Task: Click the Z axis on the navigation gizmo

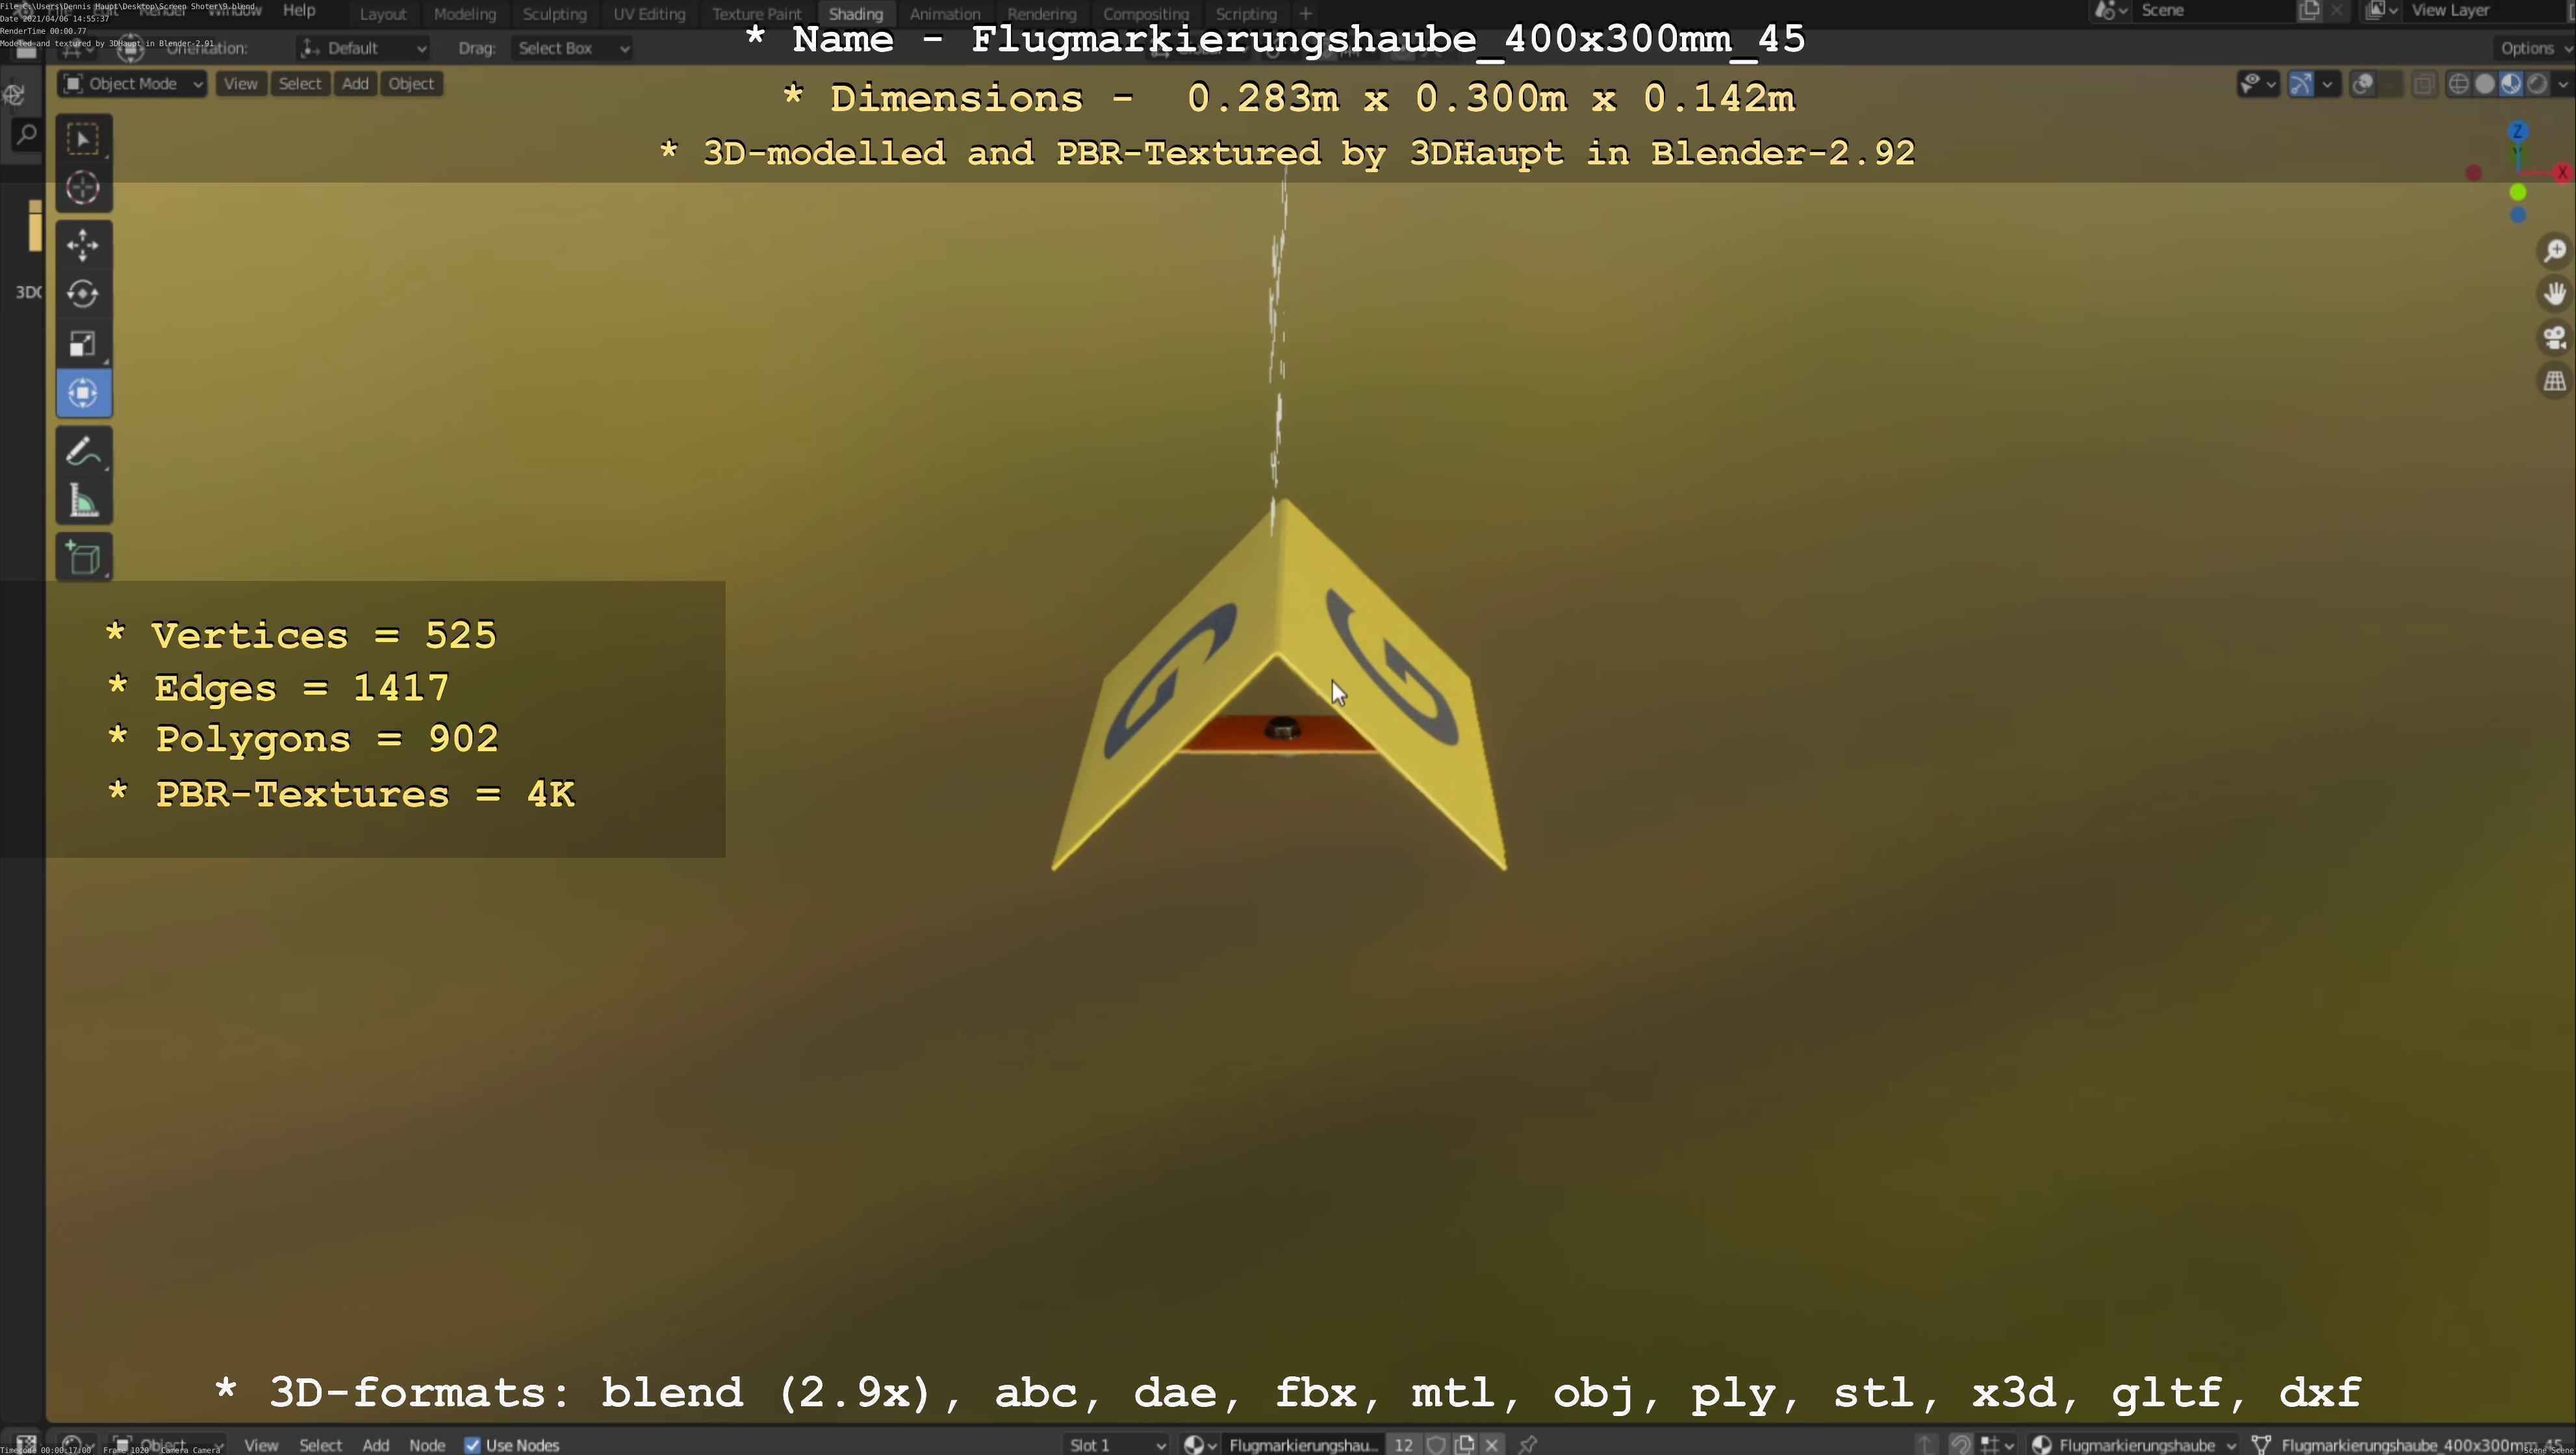Action: (x=2518, y=132)
